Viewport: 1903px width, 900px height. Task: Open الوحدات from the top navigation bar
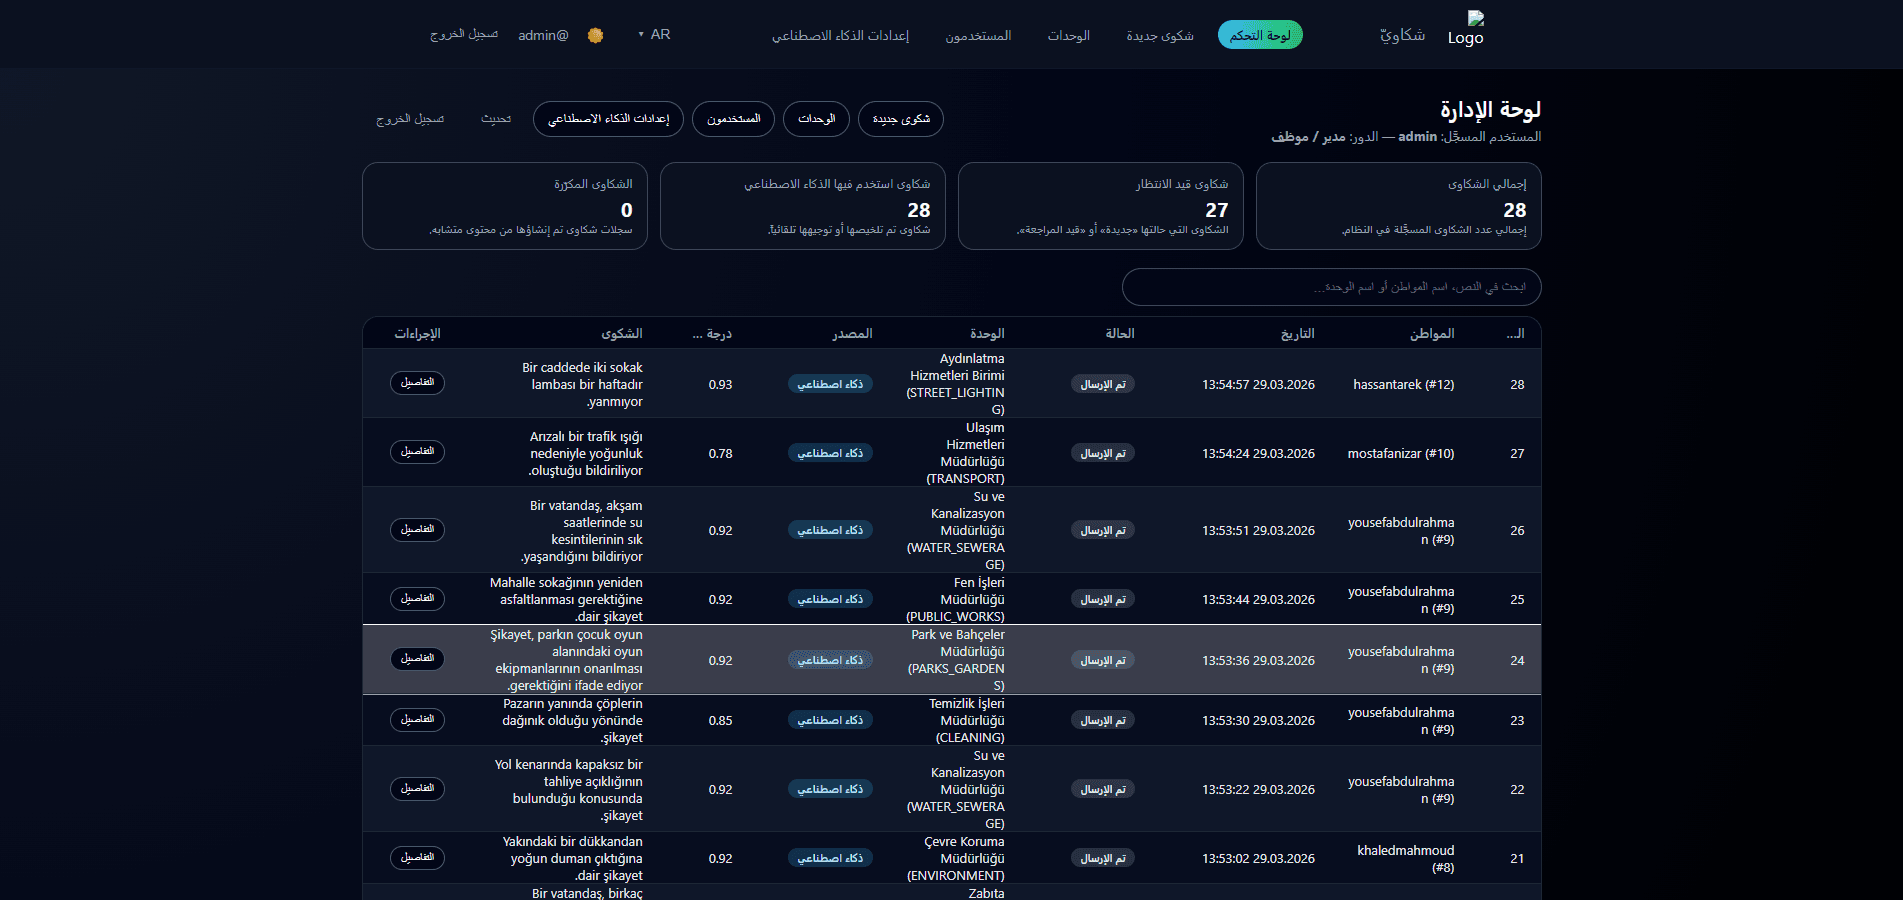(x=1069, y=36)
